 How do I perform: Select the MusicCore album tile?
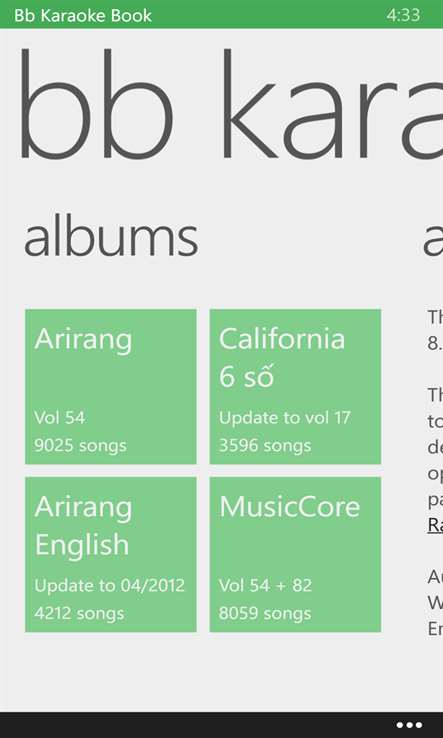(x=295, y=554)
